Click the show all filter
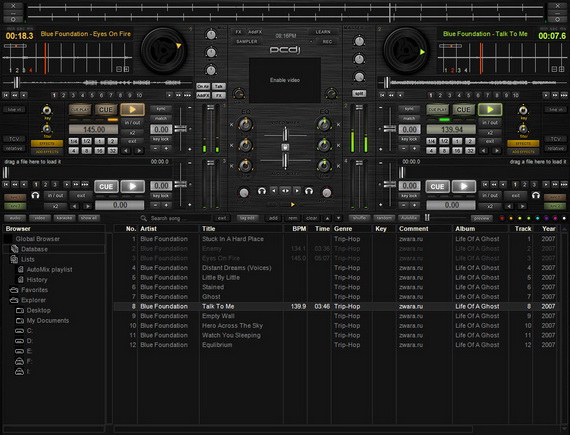The image size is (570, 435). tap(89, 218)
